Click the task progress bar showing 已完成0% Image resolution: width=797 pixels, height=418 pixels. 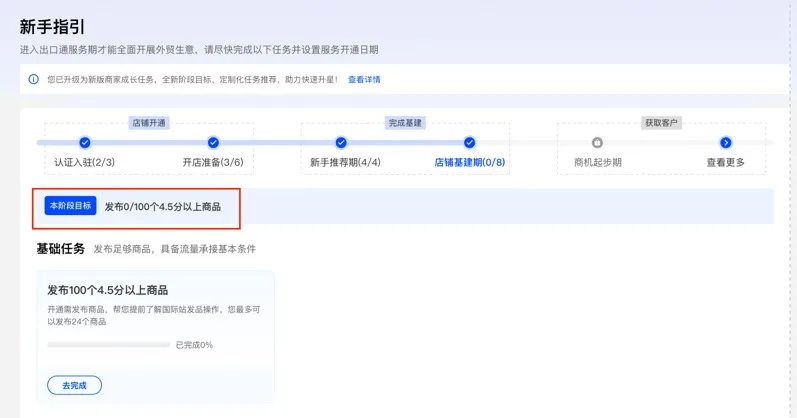109,345
